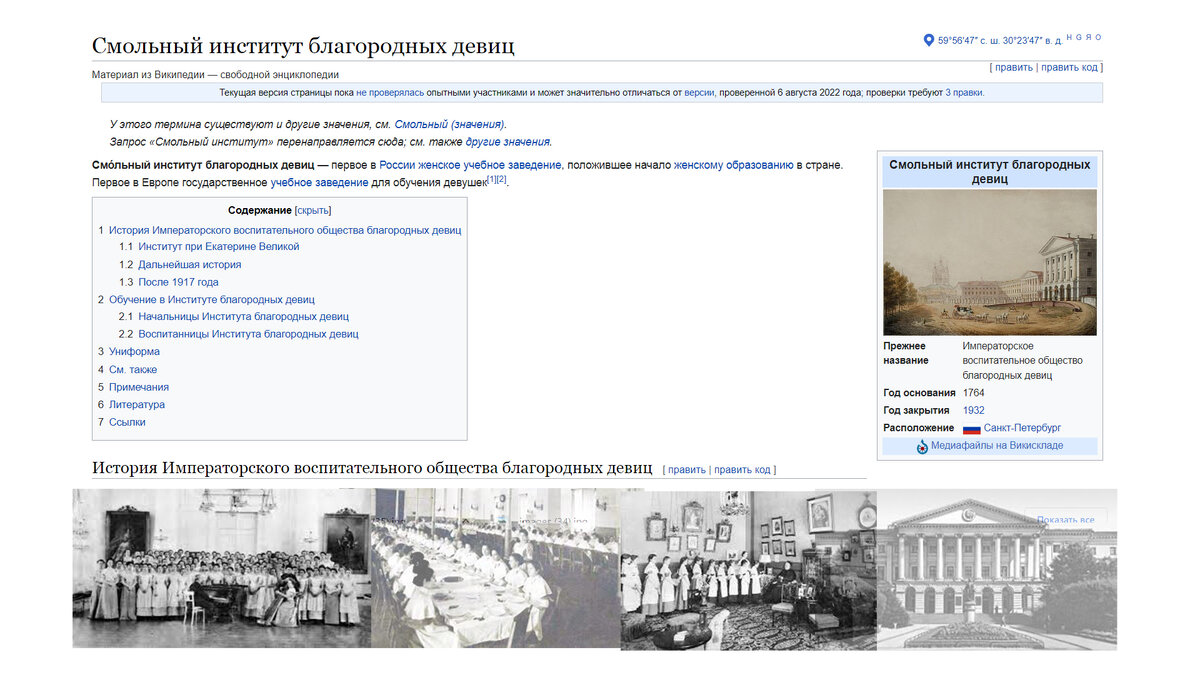Go to contents item 2.1 Начальницы Института
This screenshot has height=675, width=1200.
233,317
